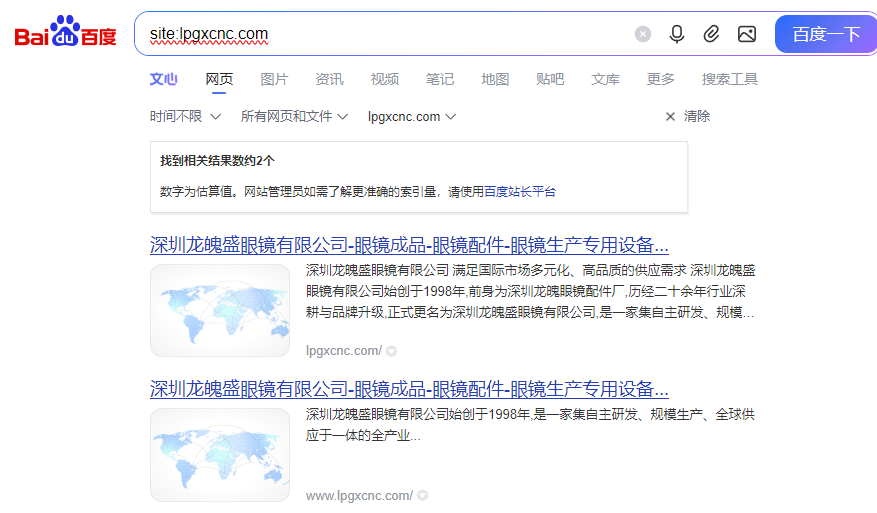The image size is (877, 513).
Task: Select the 网页 tab
Action: (x=219, y=79)
